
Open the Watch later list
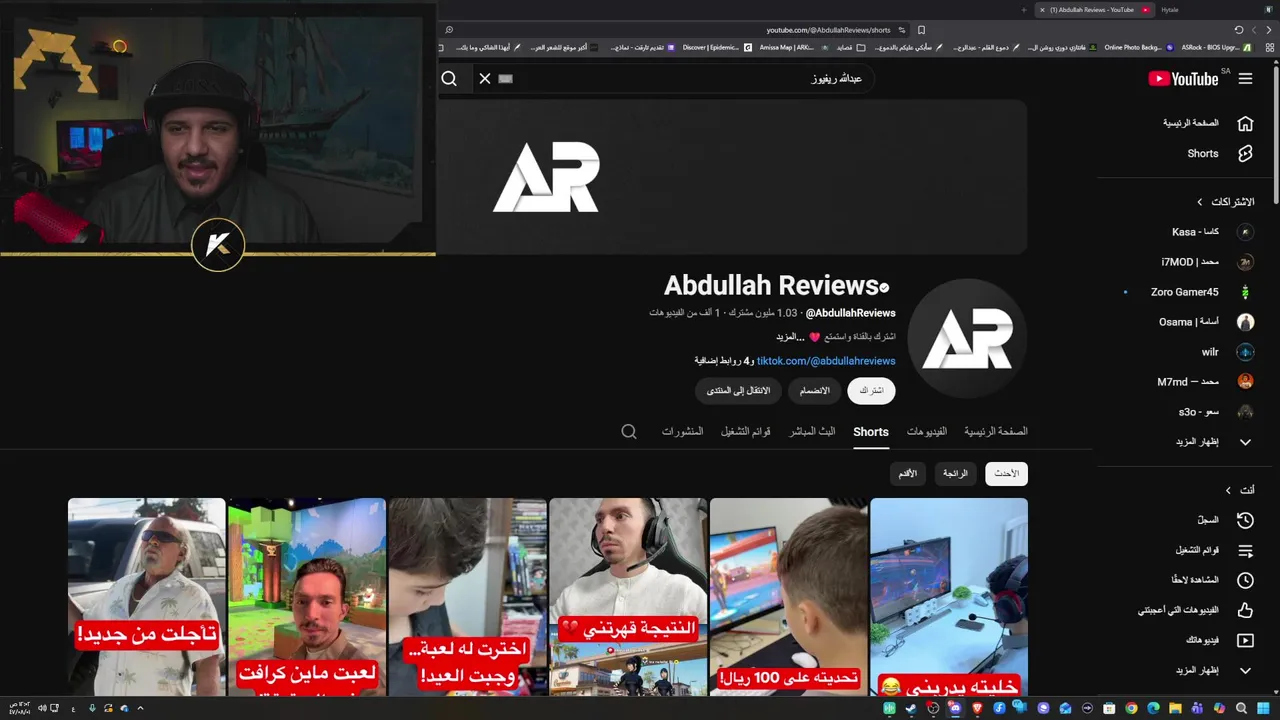coord(1212,580)
